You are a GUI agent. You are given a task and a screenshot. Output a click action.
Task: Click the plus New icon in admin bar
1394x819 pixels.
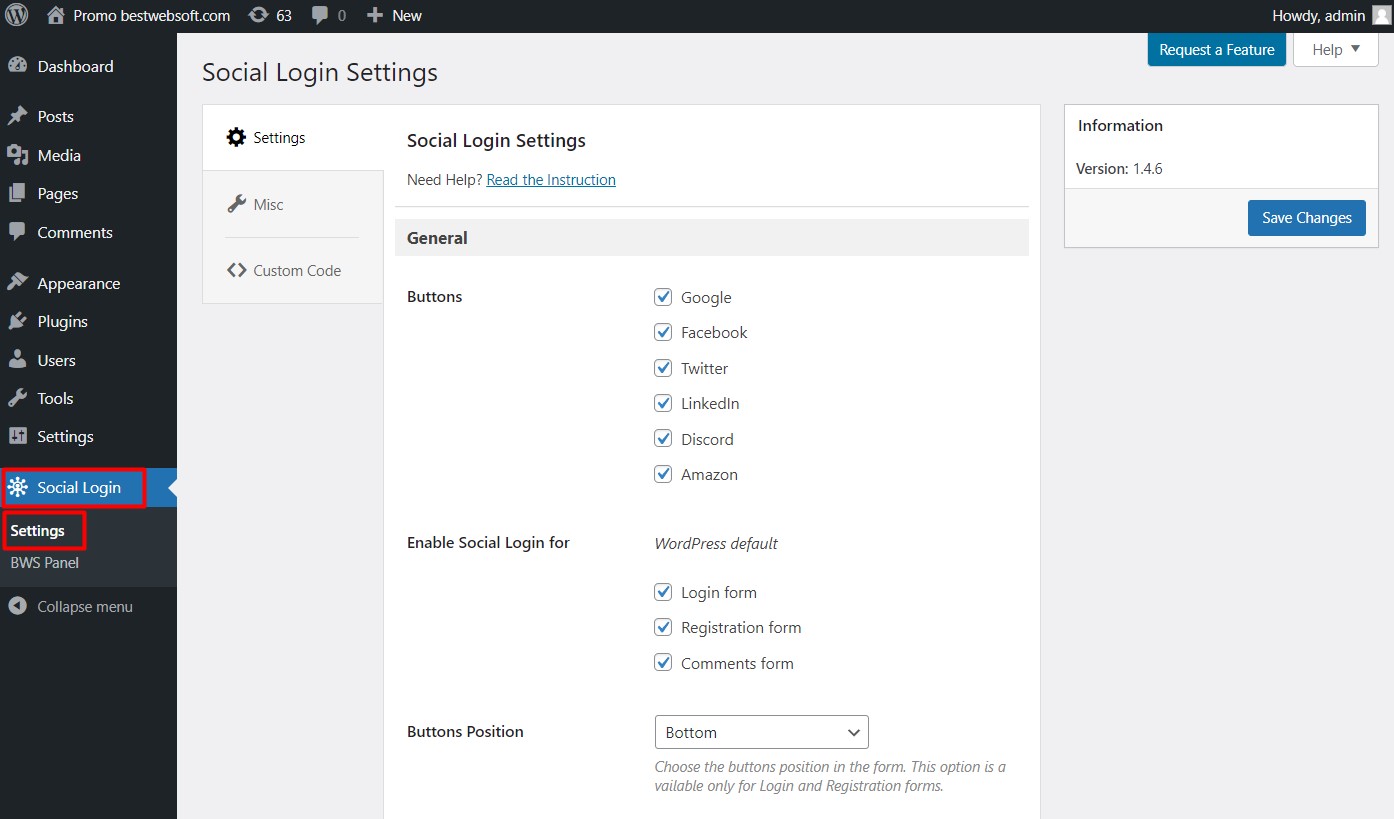click(375, 15)
